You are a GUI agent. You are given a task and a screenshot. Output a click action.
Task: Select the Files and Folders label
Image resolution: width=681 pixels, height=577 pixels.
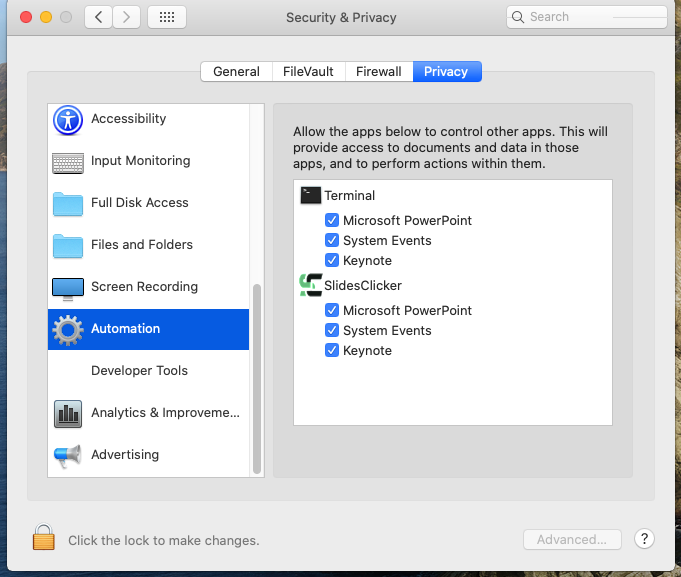pyautogui.click(x=142, y=244)
